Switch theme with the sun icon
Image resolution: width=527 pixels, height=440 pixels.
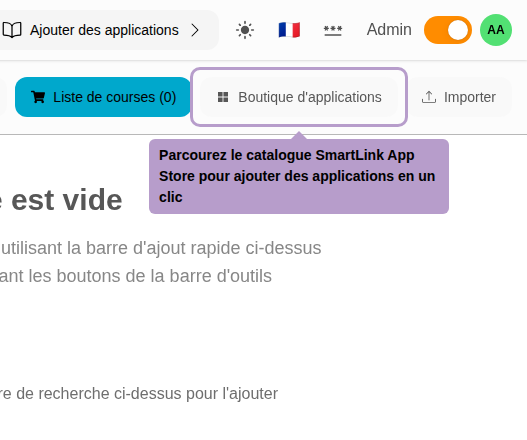coord(245,30)
